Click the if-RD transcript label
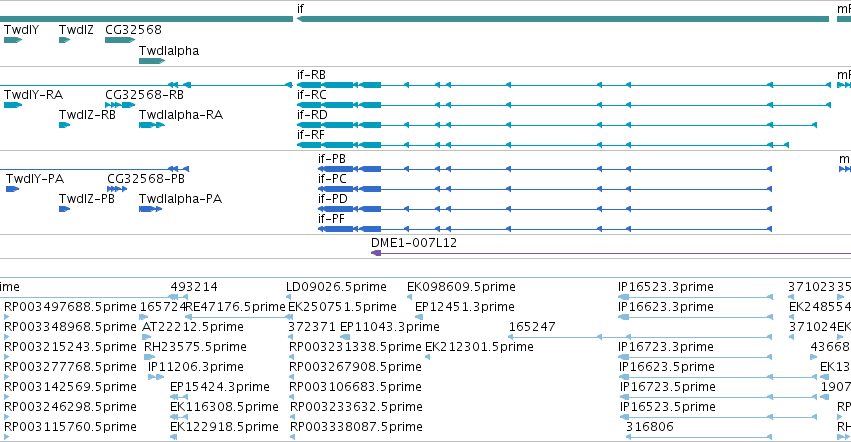Viewport: 851px width, 442px height. tap(312, 115)
